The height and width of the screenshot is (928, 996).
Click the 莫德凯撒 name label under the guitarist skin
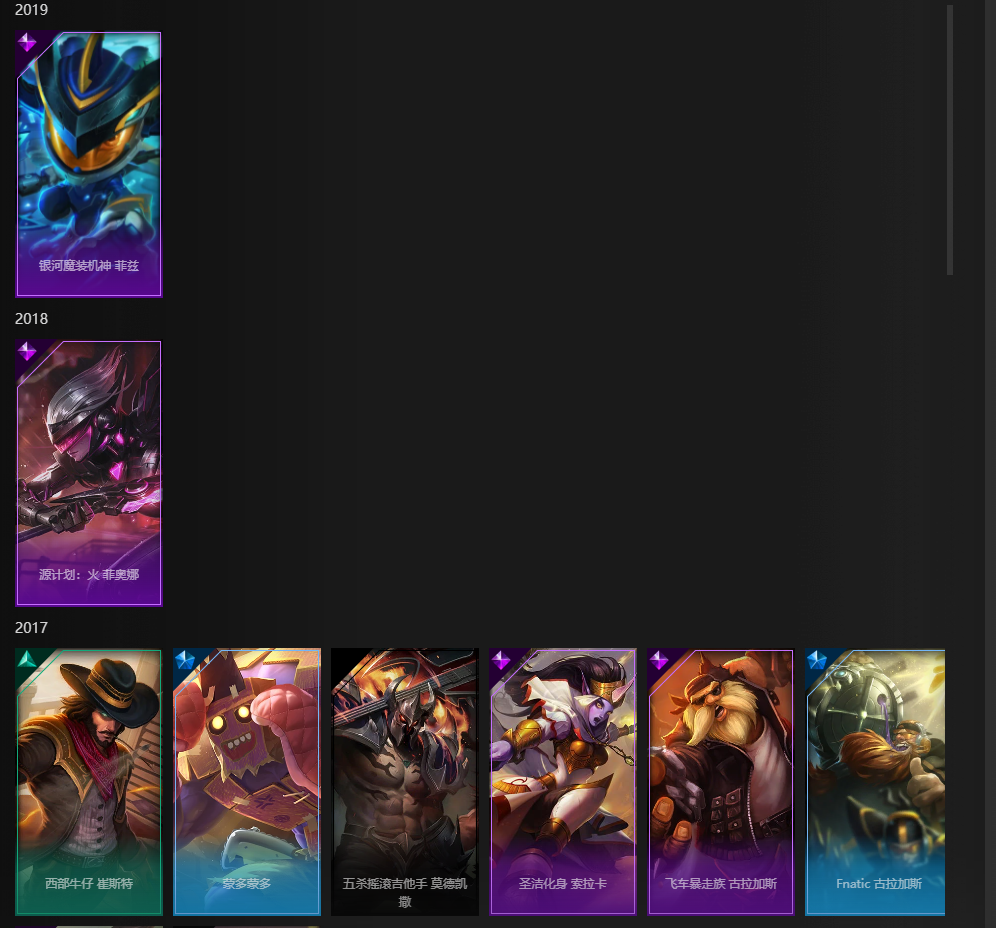click(x=405, y=892)
